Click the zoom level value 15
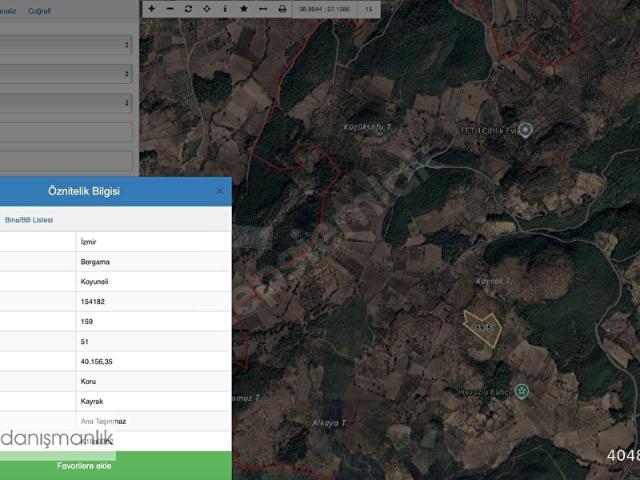The height and width of the screenshot is (480, 640). 369,9
